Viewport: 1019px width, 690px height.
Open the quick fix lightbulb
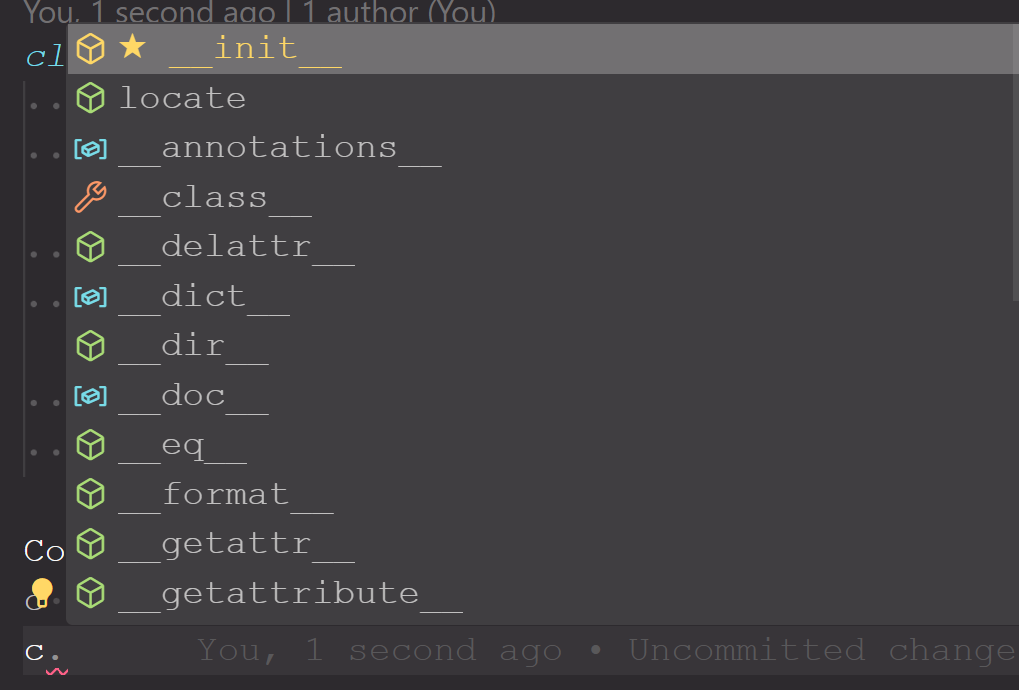(41, 592)
